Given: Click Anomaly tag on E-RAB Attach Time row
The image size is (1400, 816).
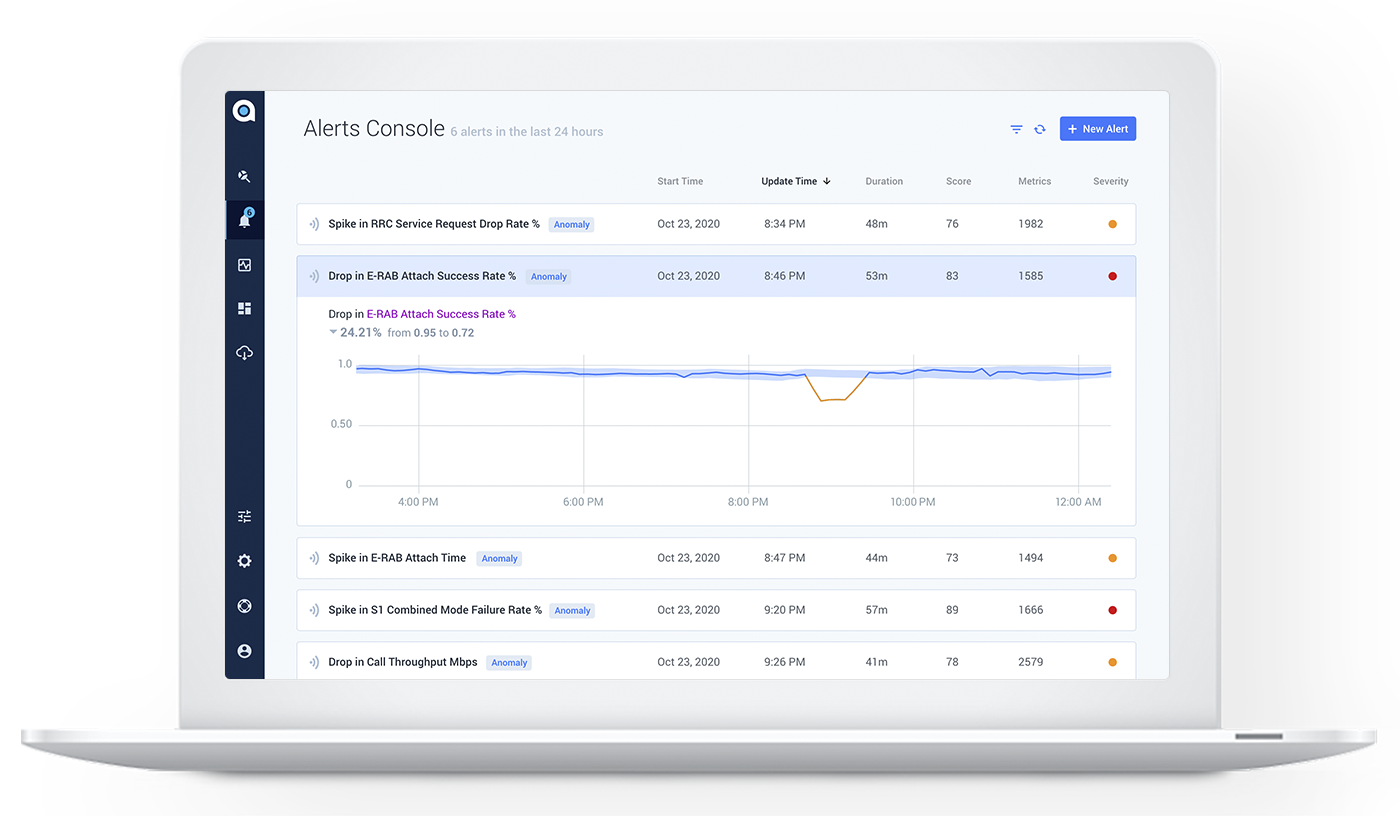Looking at the screenshot, I should click(499, 559).
